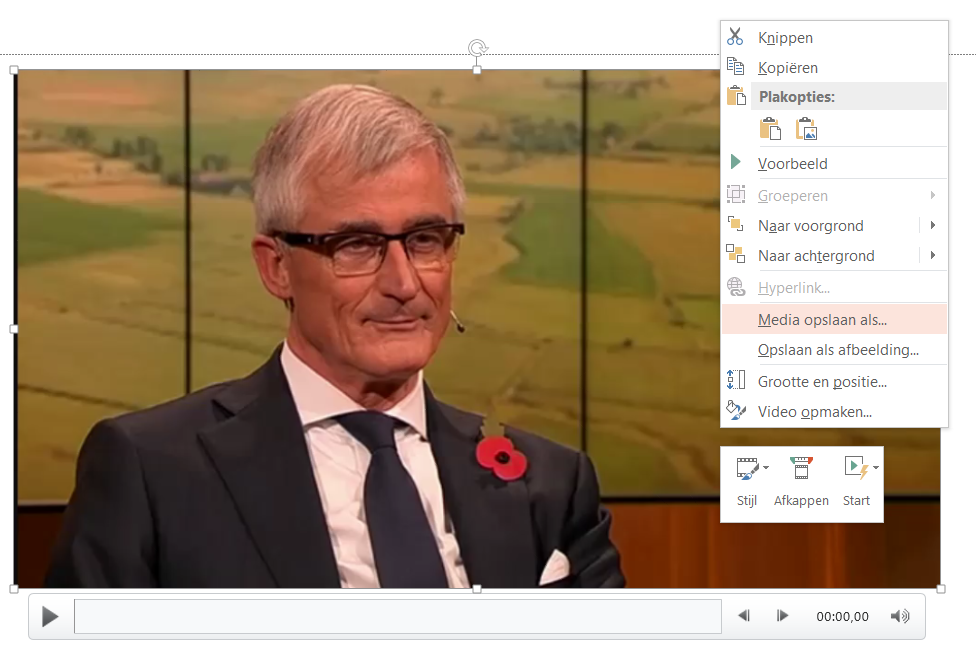This screenshot has height=648, width=976.
Task: Click the bottom-left corner resize handle
Action: [x=14, y=589]
